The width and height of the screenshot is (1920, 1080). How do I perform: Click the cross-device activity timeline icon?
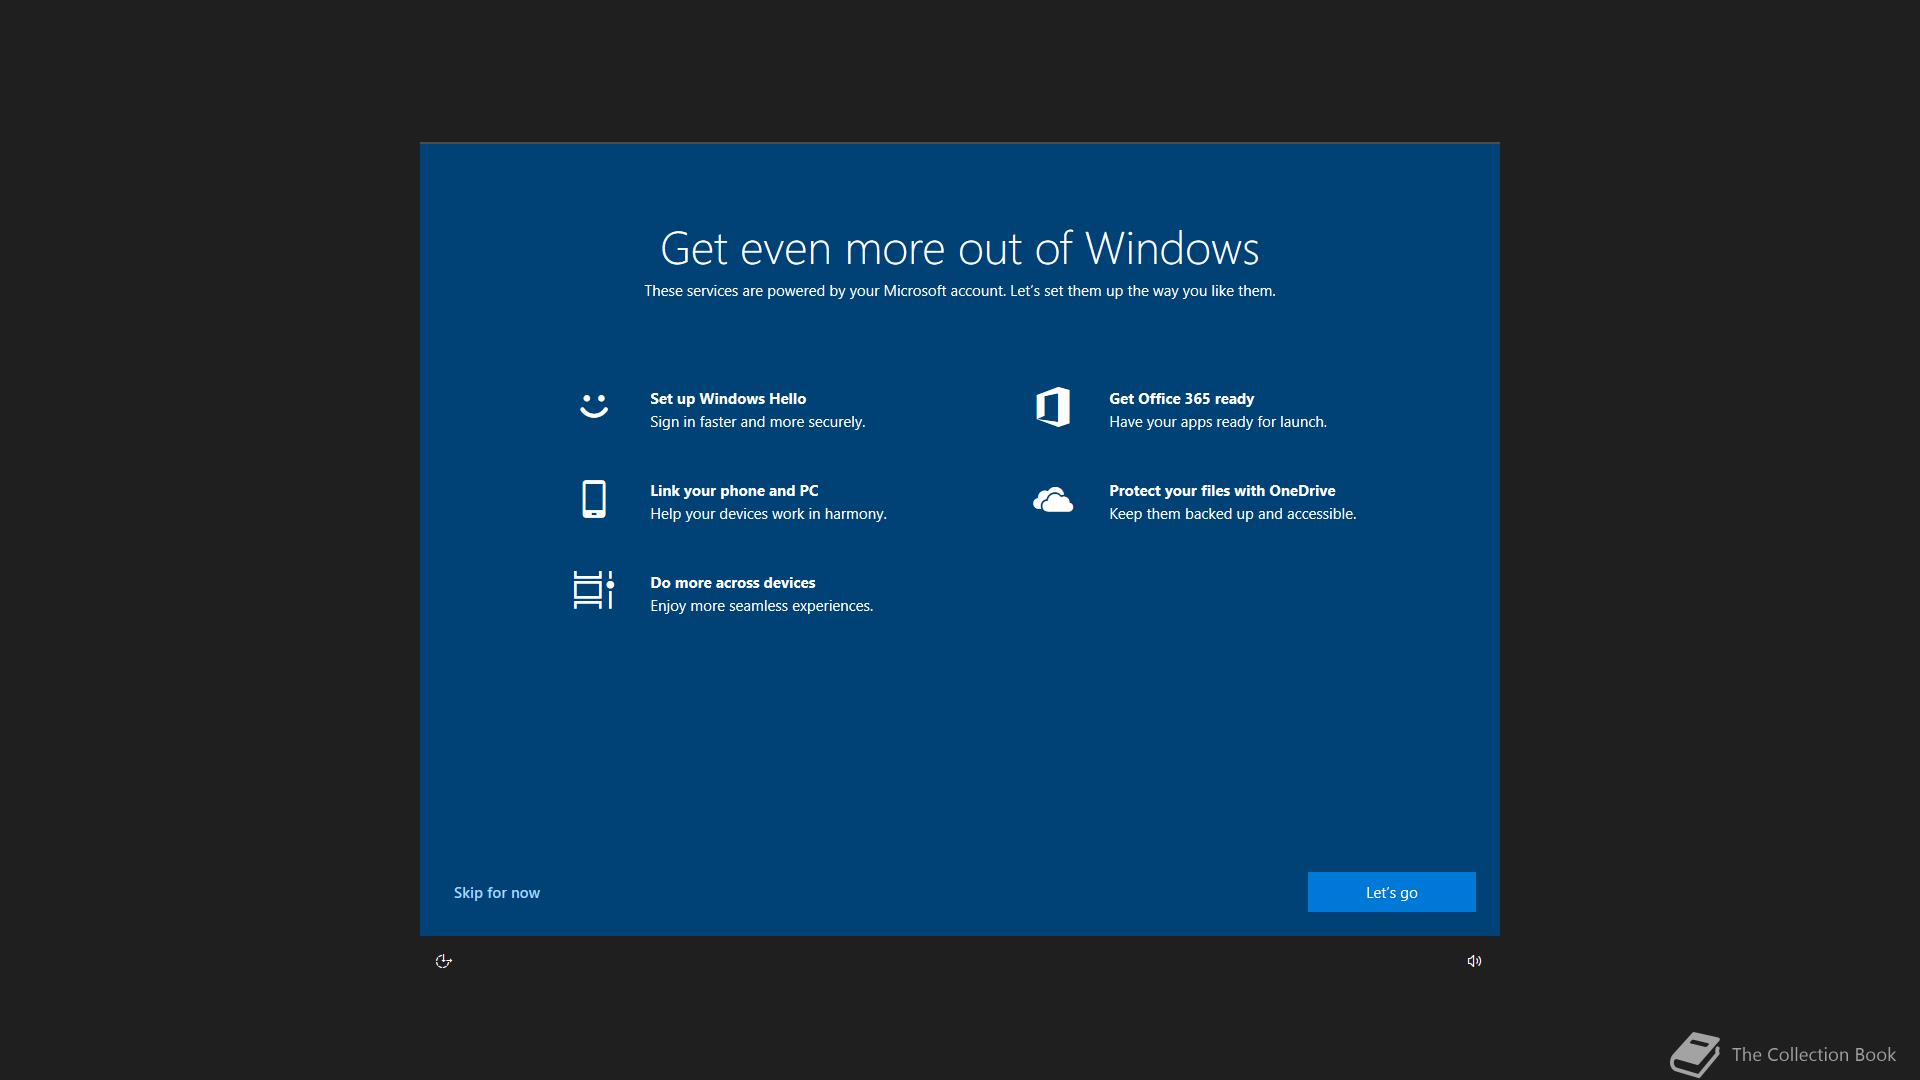(593, 590)
